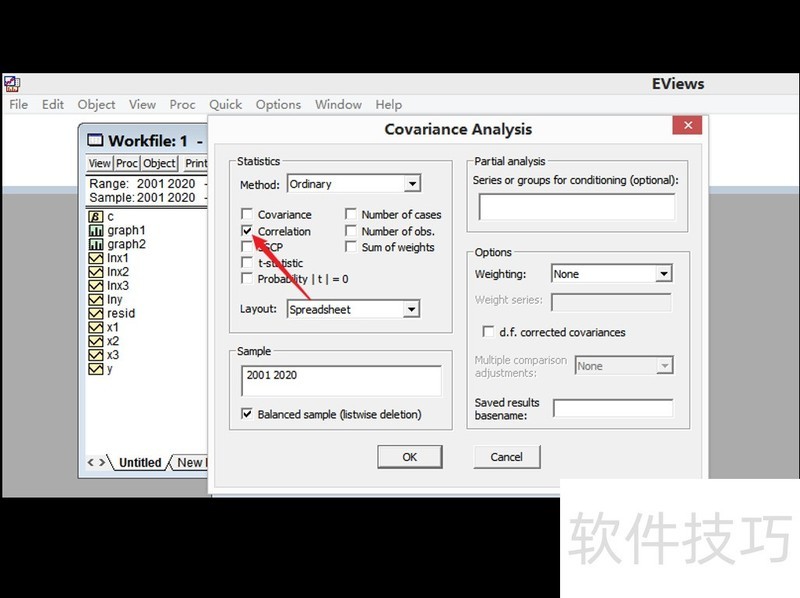Click the Workfile window icon
This screenshot has height=598, width=800.
(95, 140)
